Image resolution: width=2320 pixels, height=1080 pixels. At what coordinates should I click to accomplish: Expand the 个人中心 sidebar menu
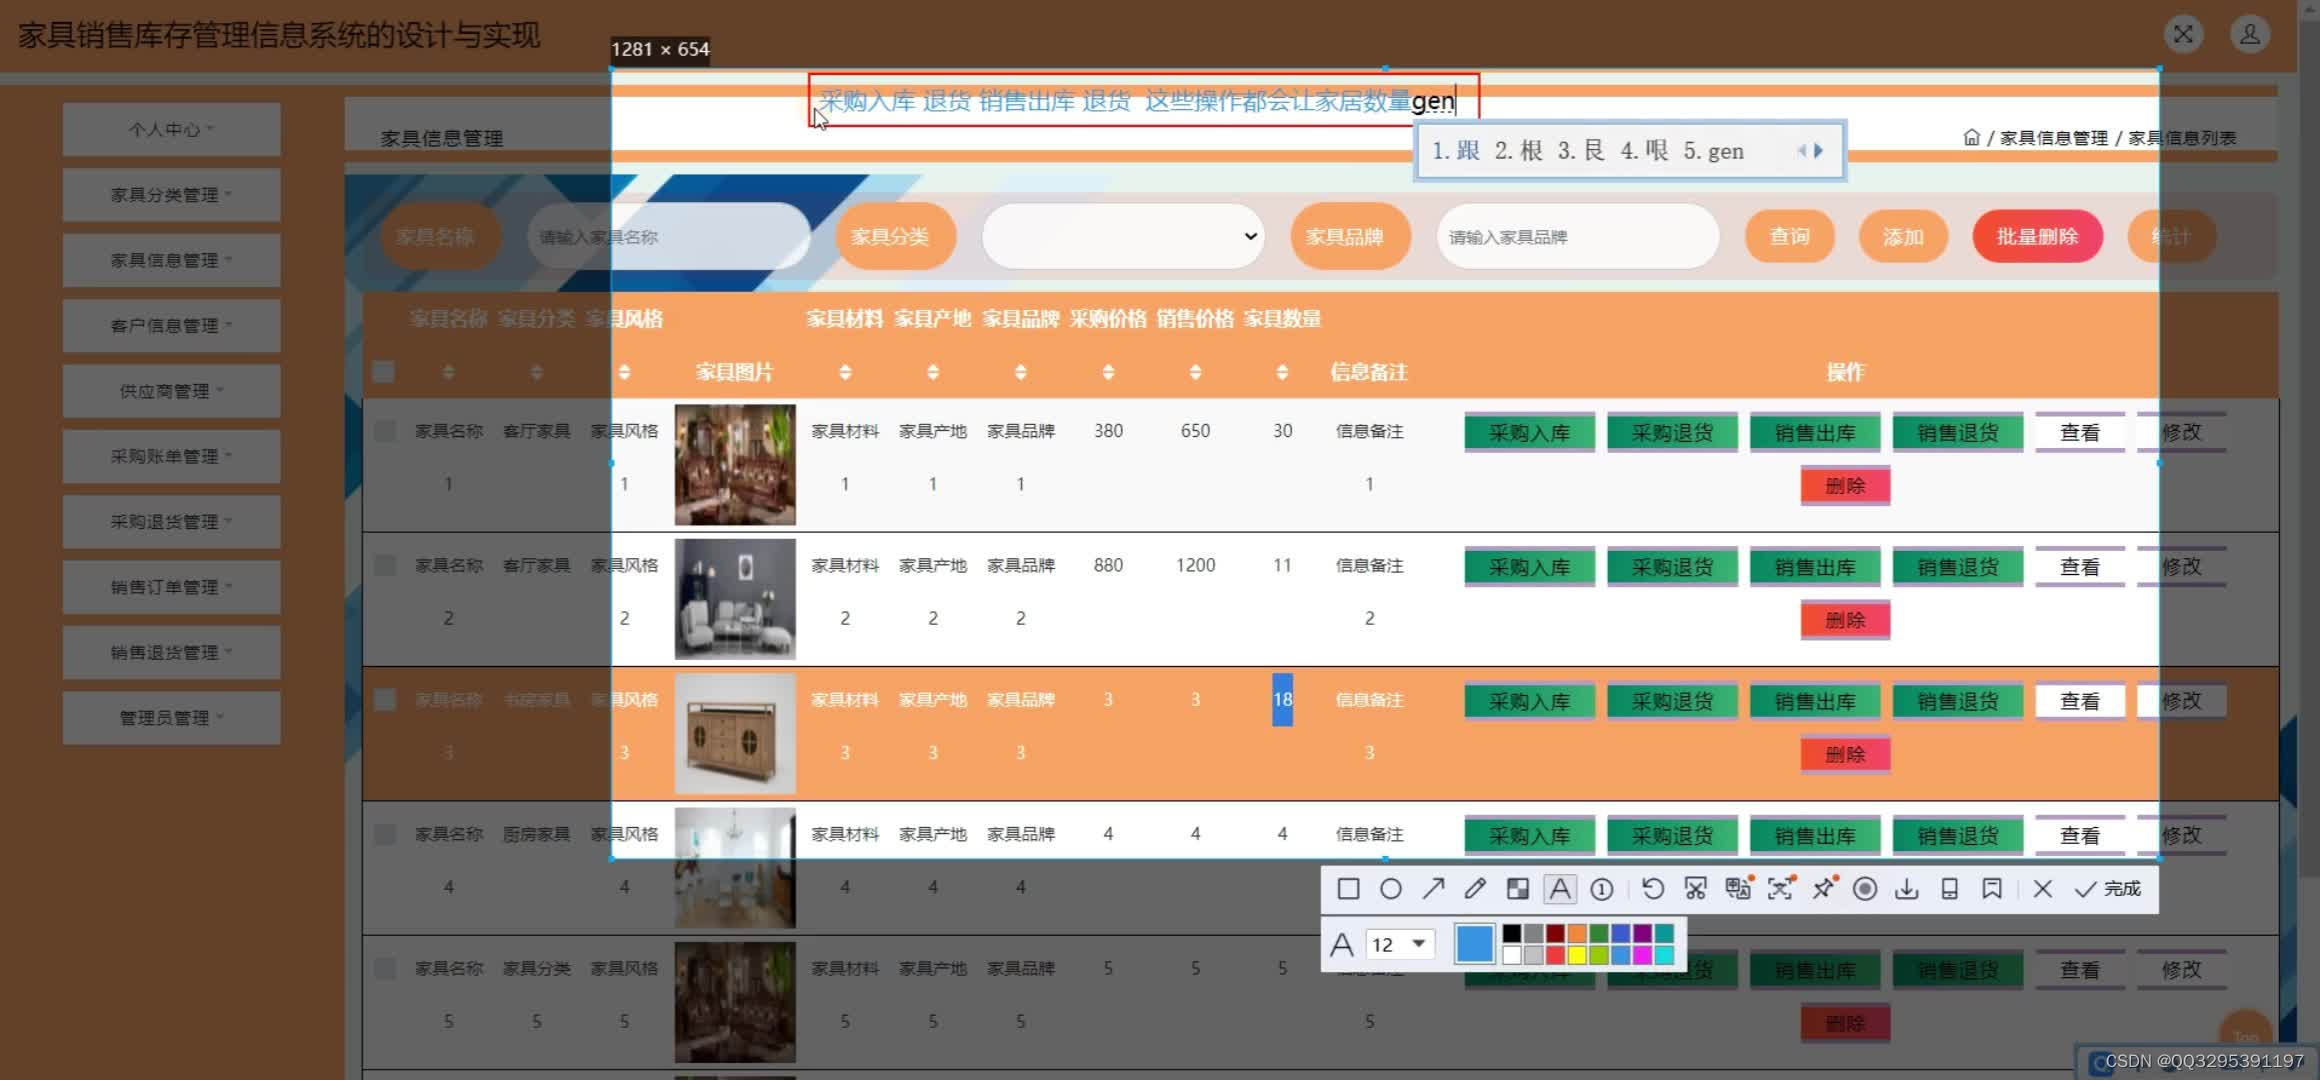point(171,129)
